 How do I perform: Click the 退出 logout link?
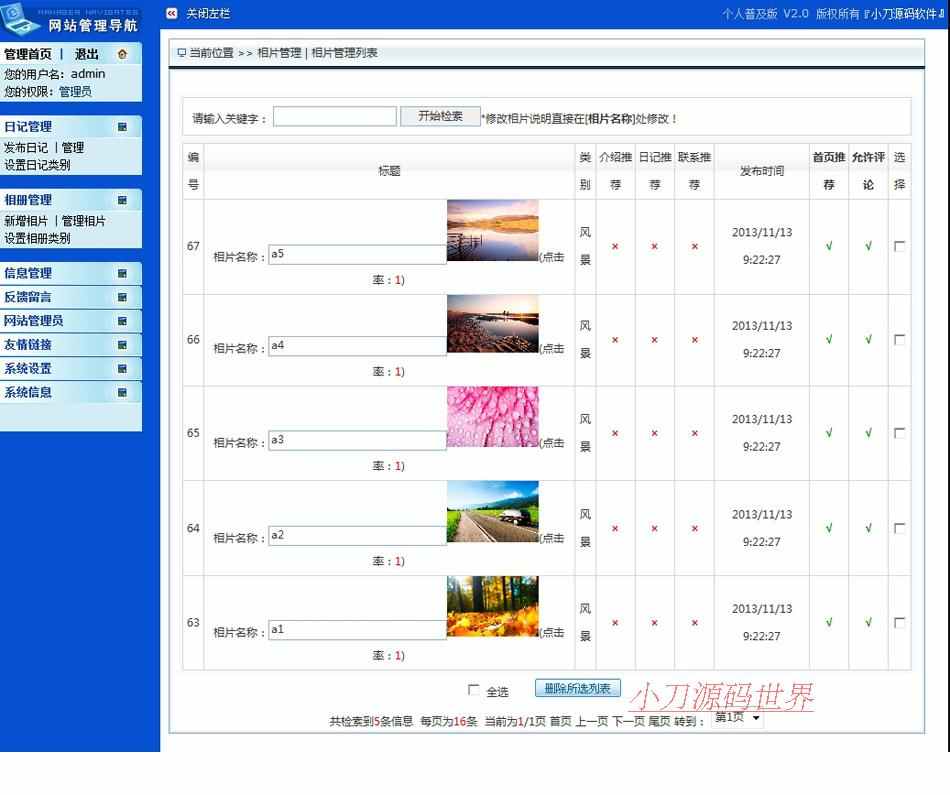tap(87, 54)
